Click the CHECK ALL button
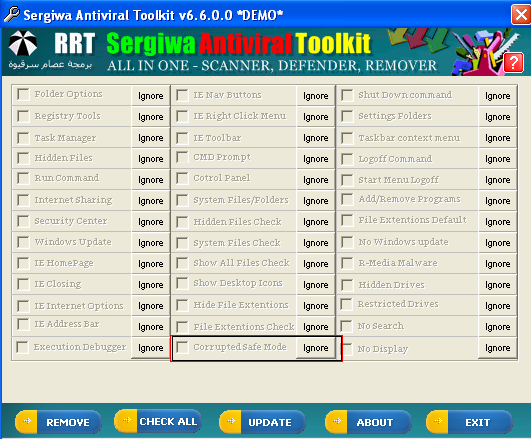 pyautogui.click(x=158, y=421)
